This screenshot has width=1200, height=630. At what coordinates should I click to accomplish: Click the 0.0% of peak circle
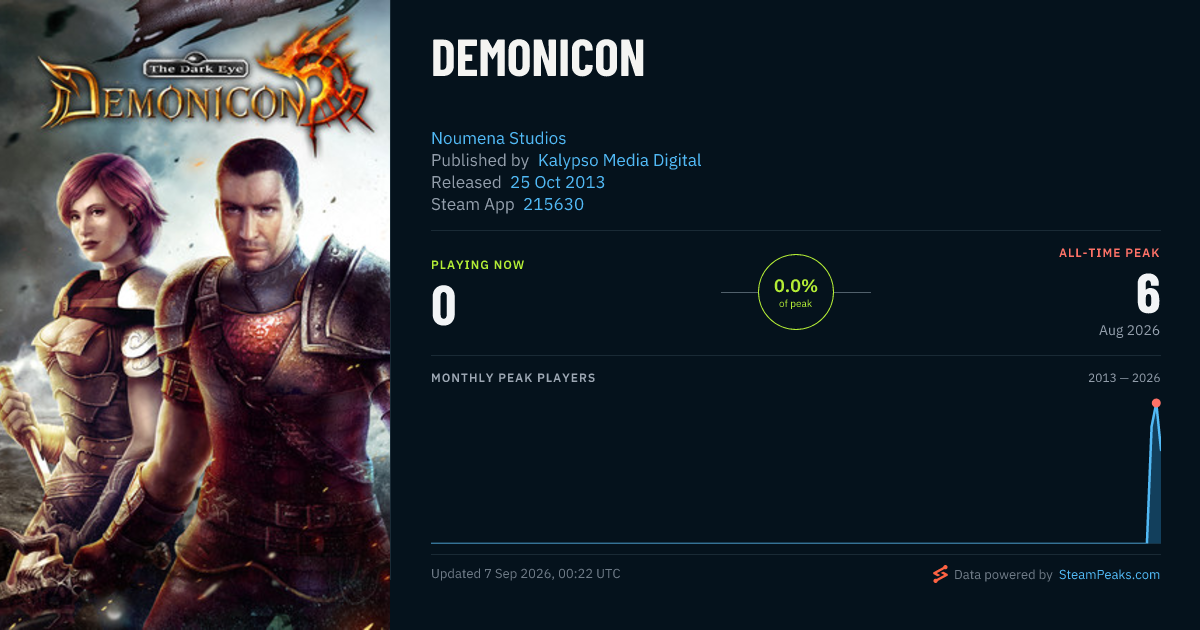coord(796,292)
